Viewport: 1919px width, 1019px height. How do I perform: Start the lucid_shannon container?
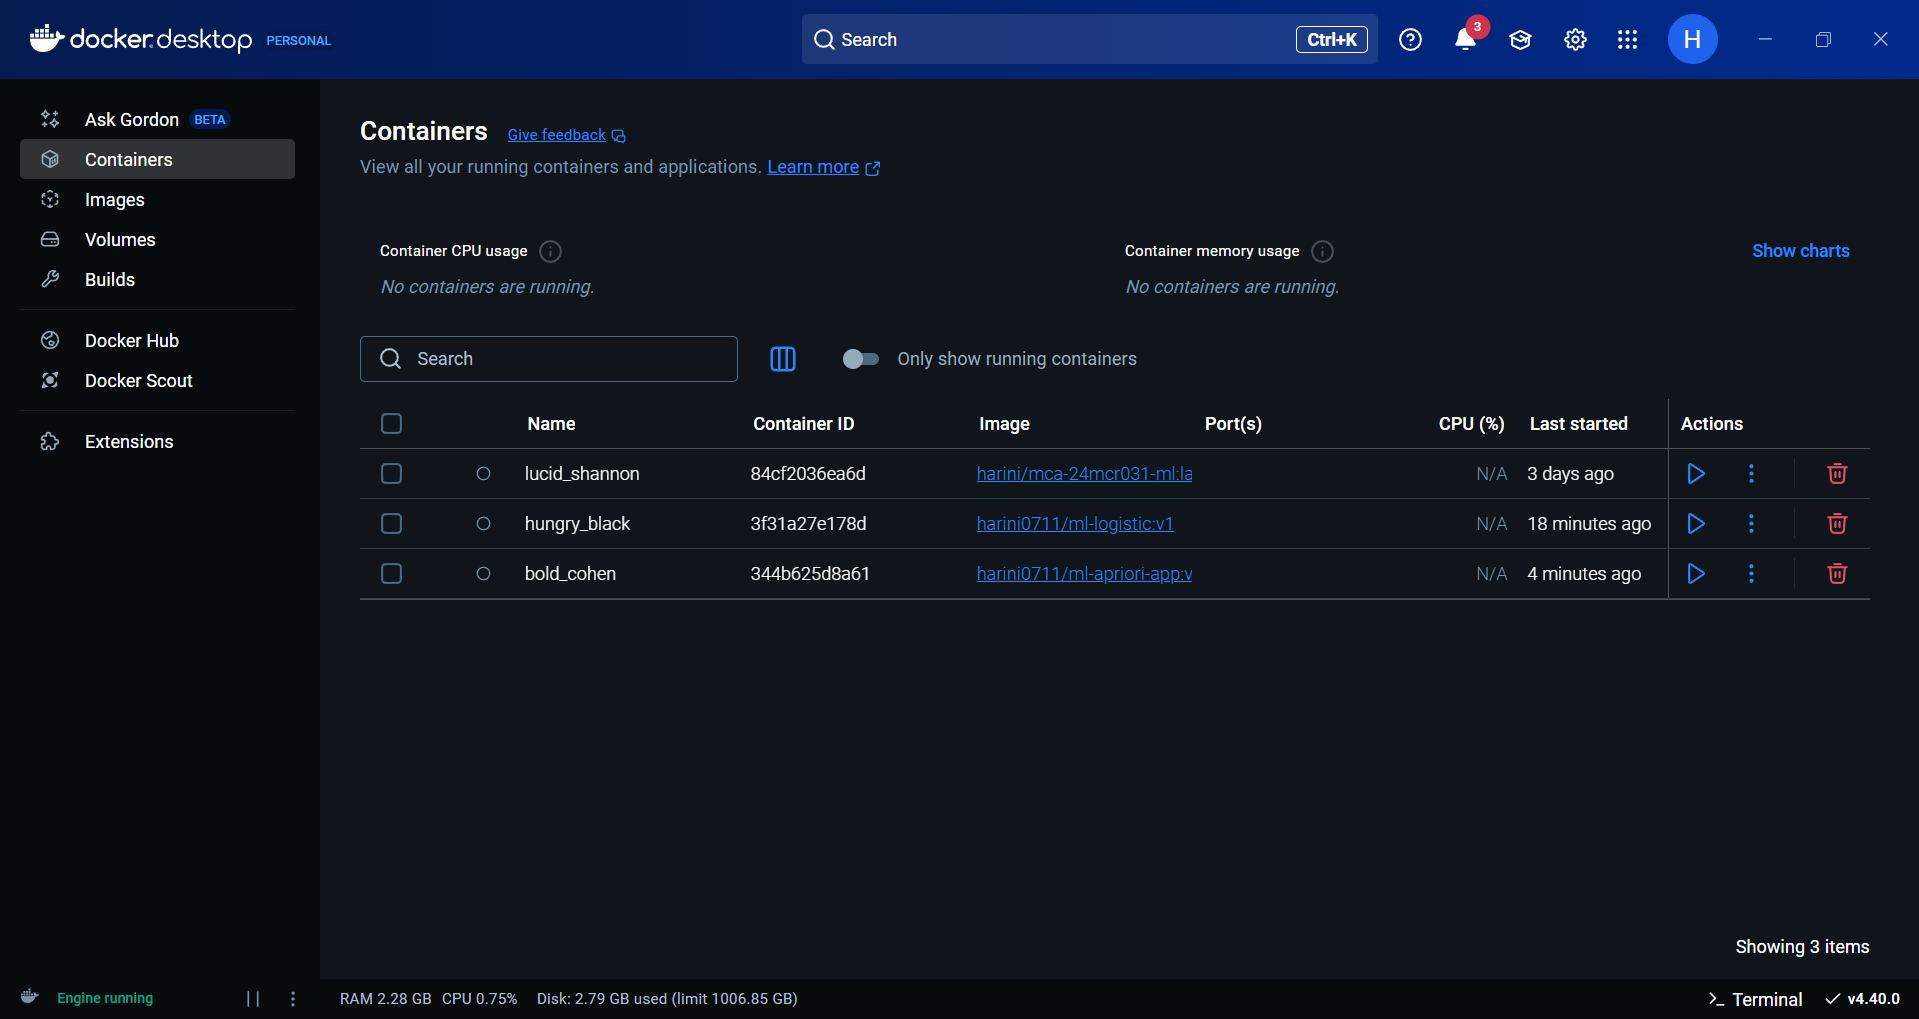1696,474
